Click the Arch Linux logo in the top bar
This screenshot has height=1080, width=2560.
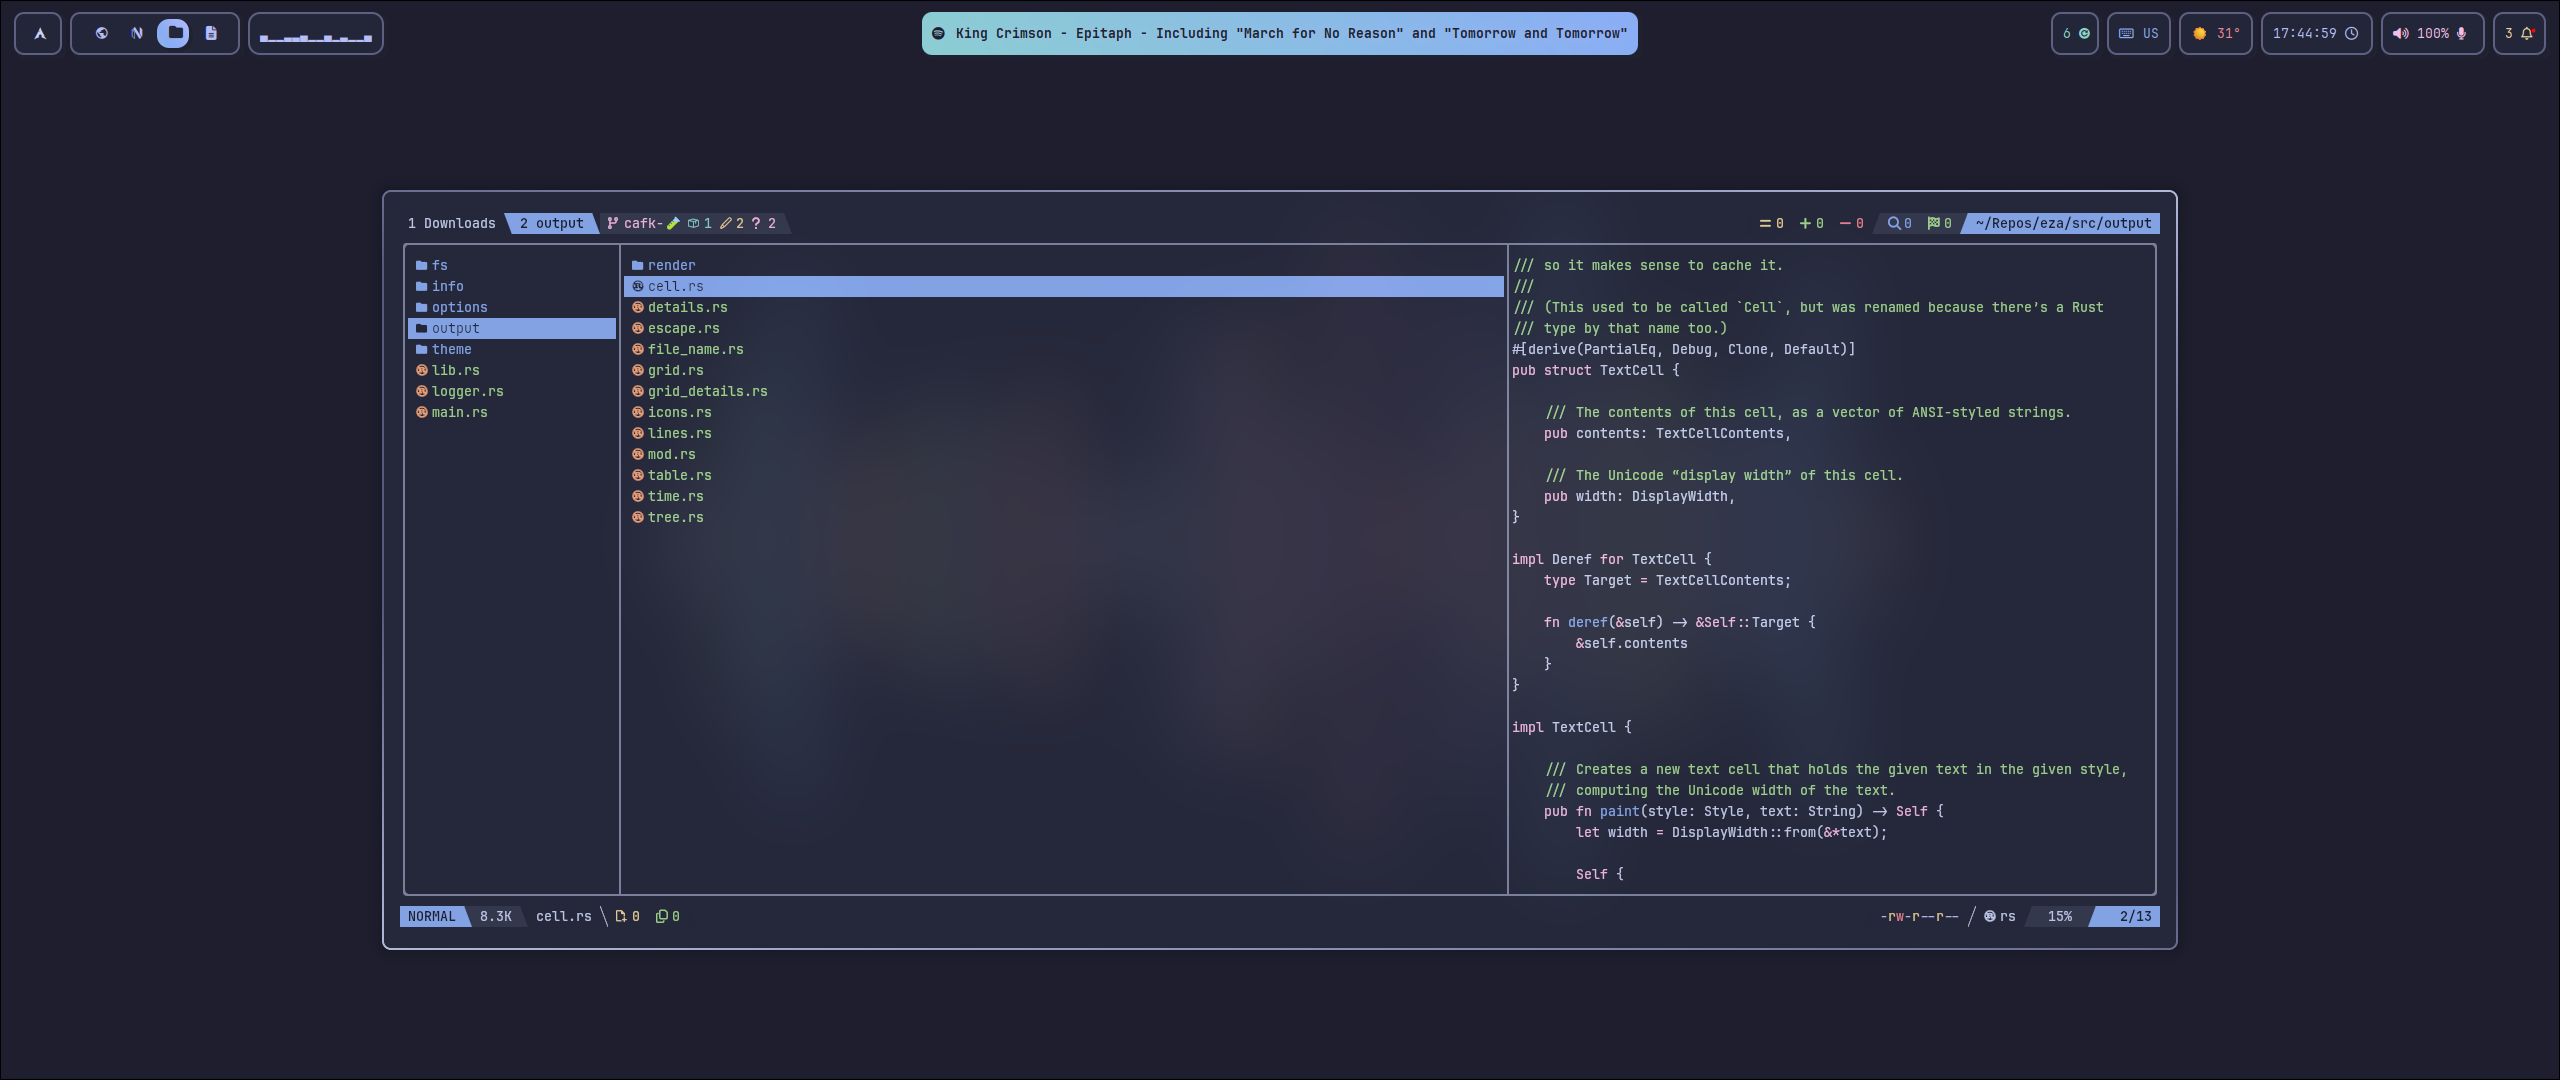pyautogui.click(x=37, y=33)
